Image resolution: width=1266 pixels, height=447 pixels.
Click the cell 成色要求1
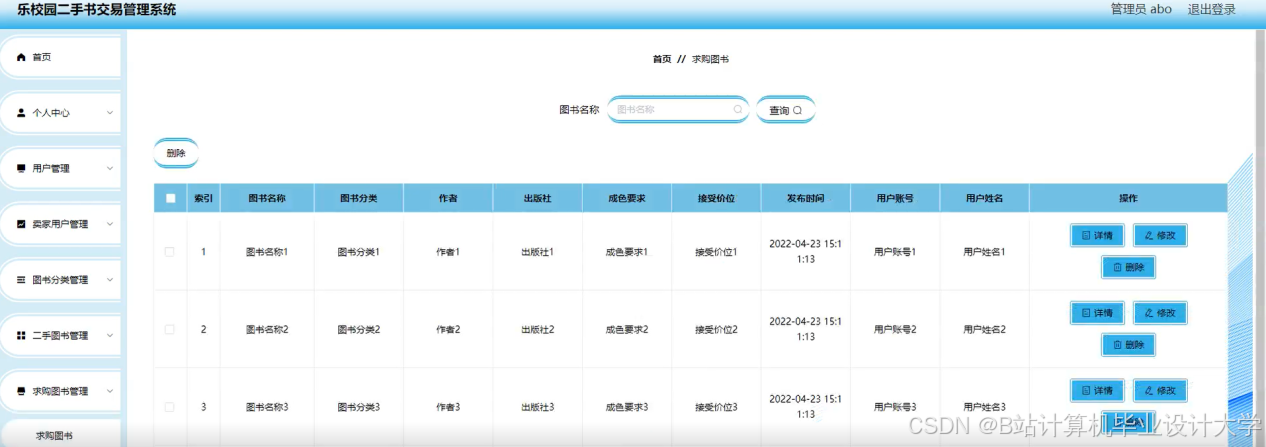pyautogui.click(x=627, y=252)
